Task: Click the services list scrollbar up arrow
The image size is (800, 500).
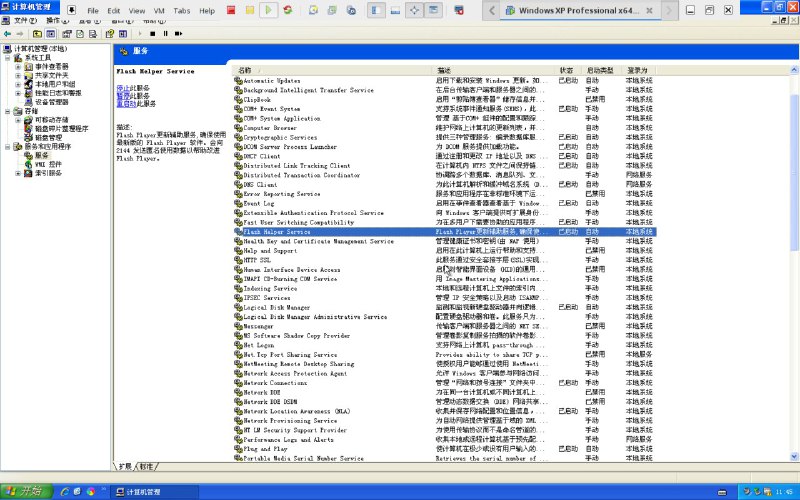Action: (794, 70)
